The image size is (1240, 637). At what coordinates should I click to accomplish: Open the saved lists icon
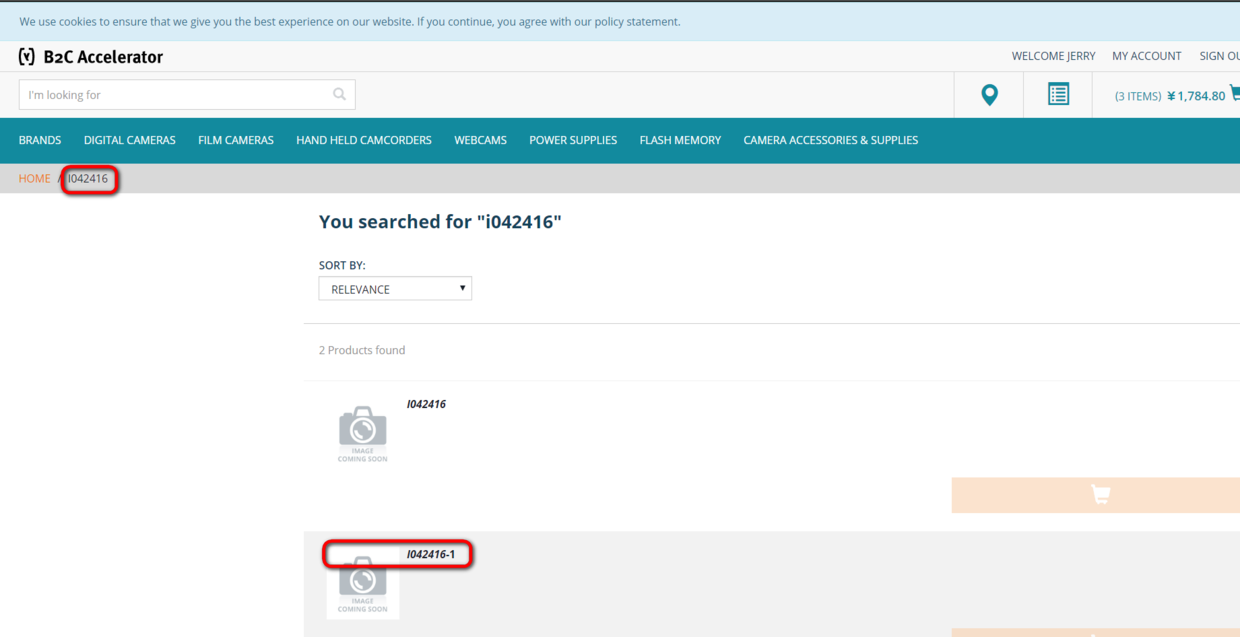pos(1058,94)
